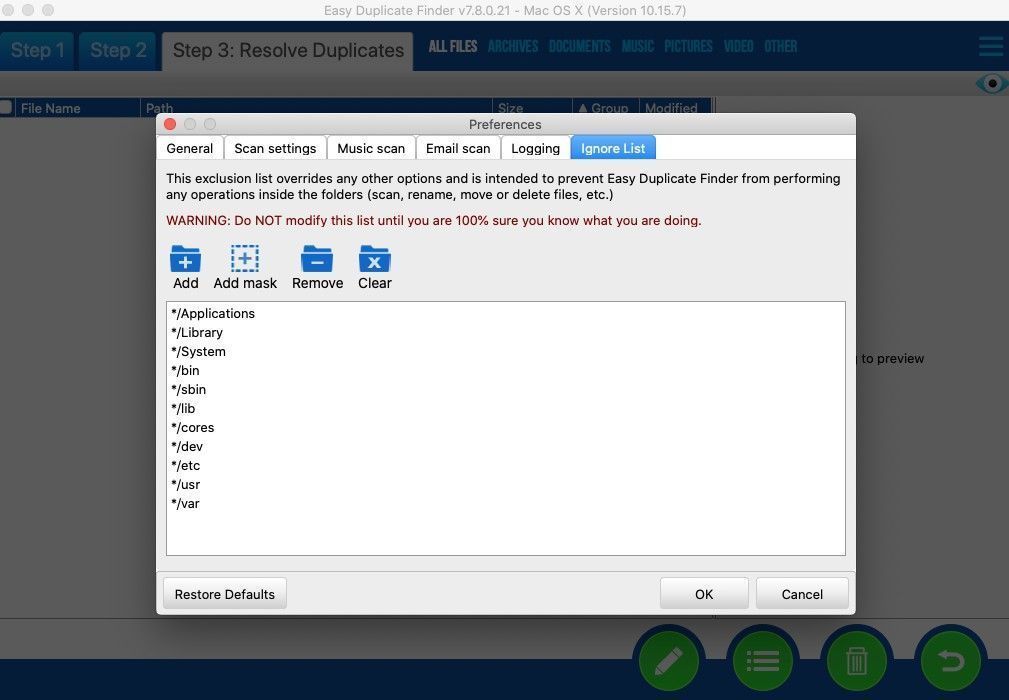1009x700 pixels.
Task: Open the Logging tab
Action: point(535,149)
